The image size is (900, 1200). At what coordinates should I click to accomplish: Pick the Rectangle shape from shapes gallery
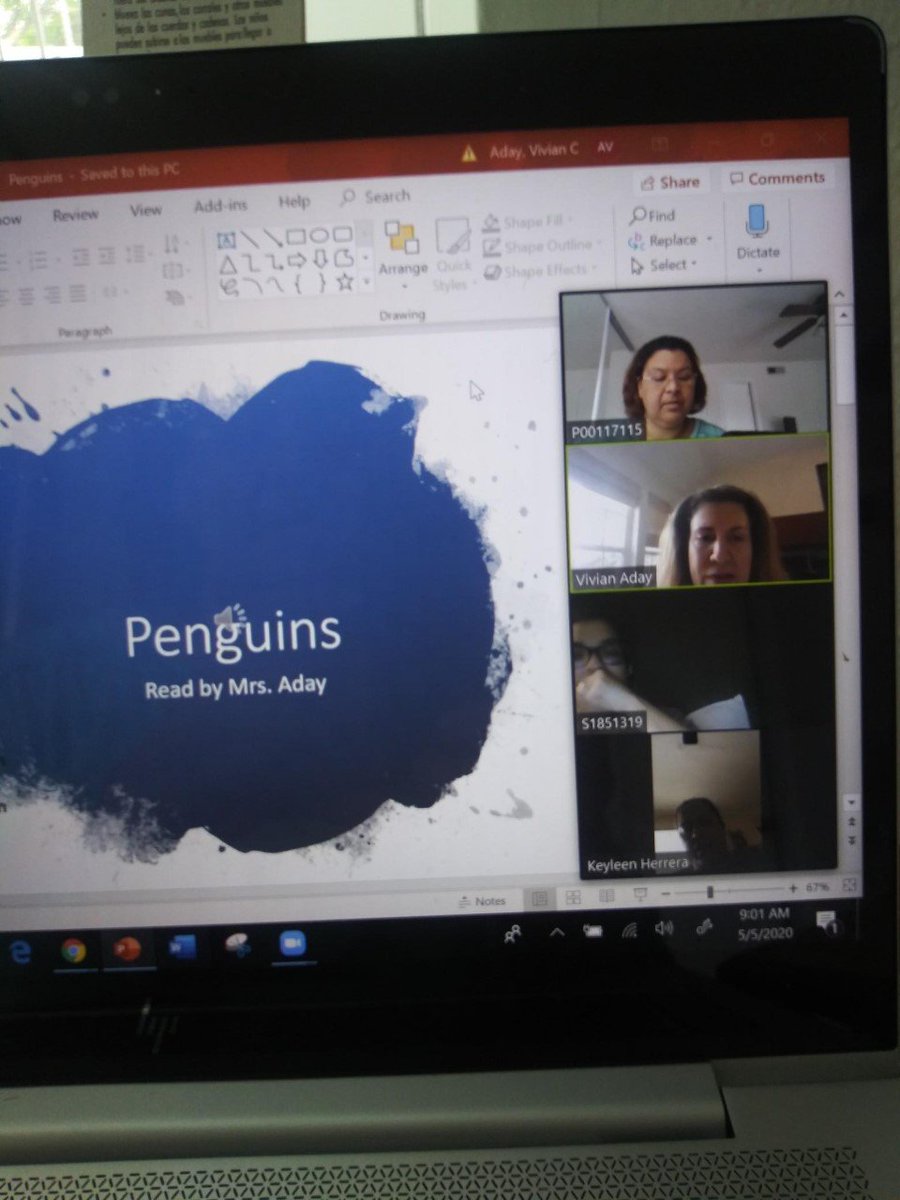point(296,237)
